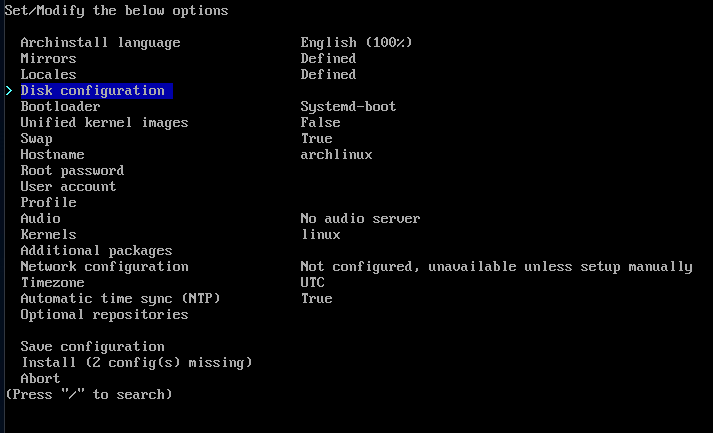Click Save configuration
Viewport: 713px width, 433px height.
point(93,347)
